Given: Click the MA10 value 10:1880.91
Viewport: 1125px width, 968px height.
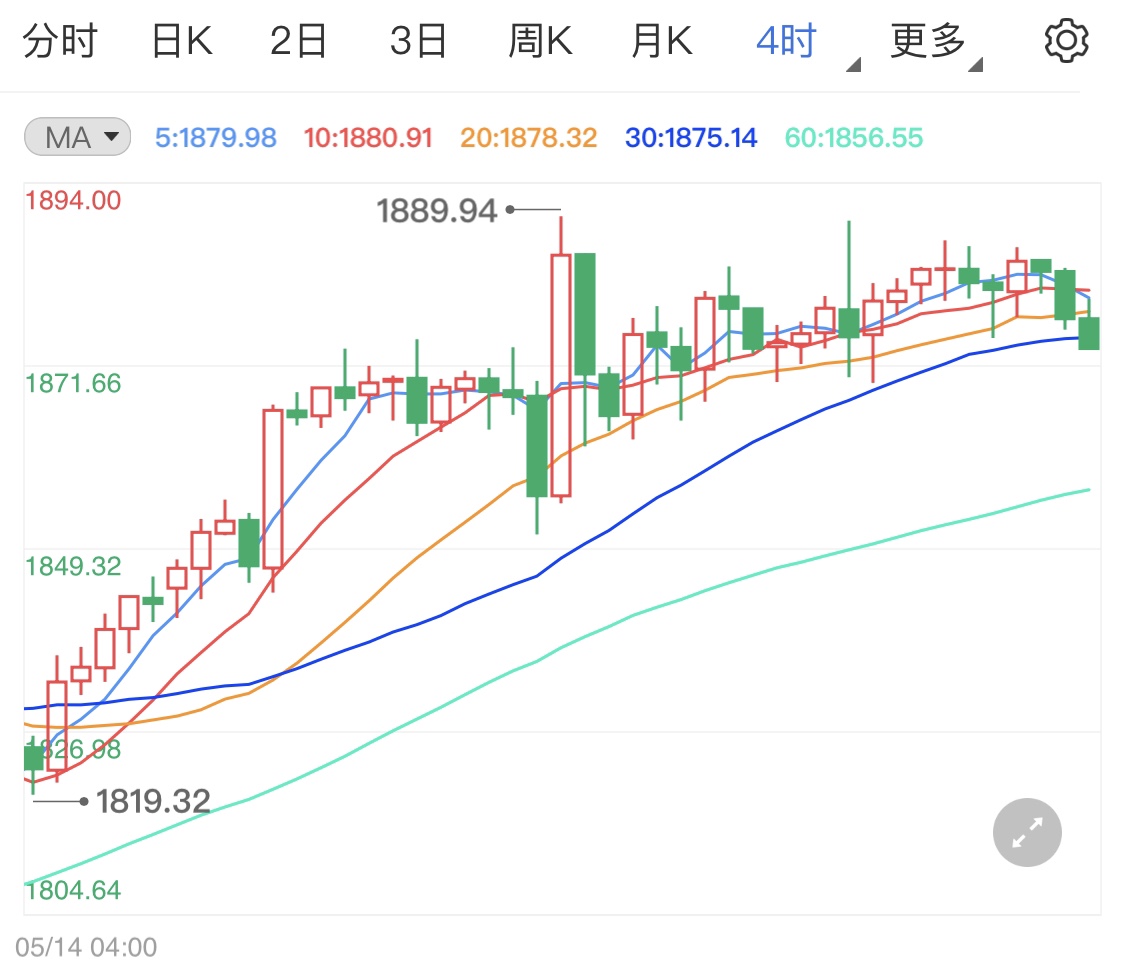Looking at the screenshot, I should pos(368,137).
